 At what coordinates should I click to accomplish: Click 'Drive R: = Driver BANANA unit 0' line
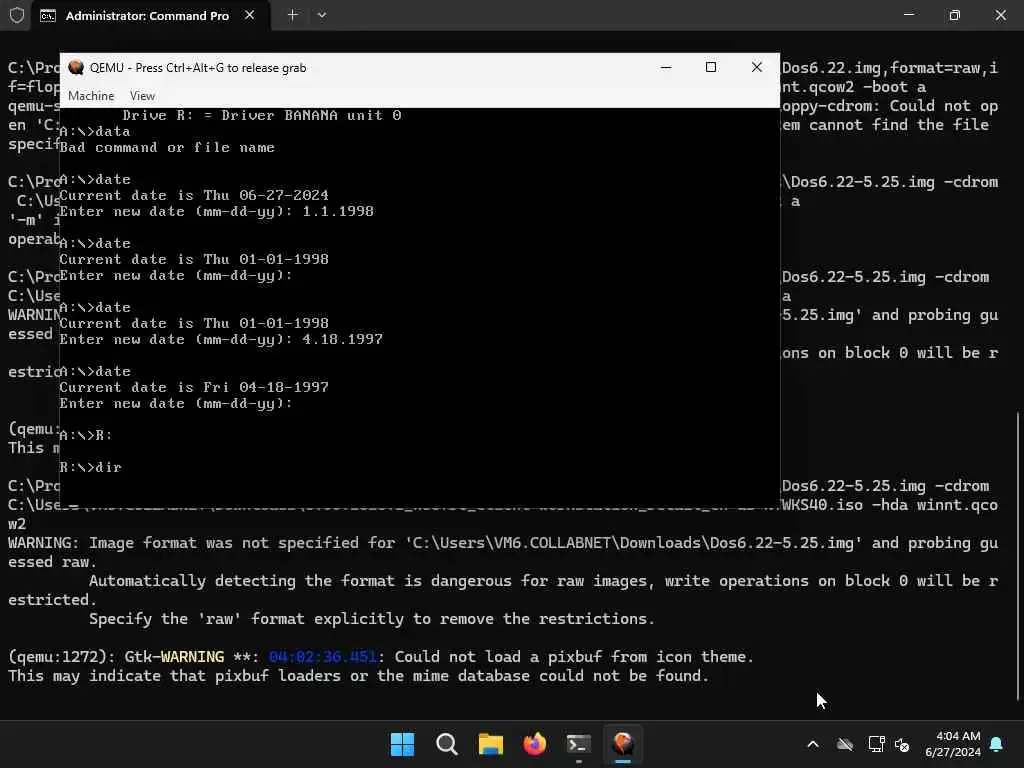coord(262,116)
